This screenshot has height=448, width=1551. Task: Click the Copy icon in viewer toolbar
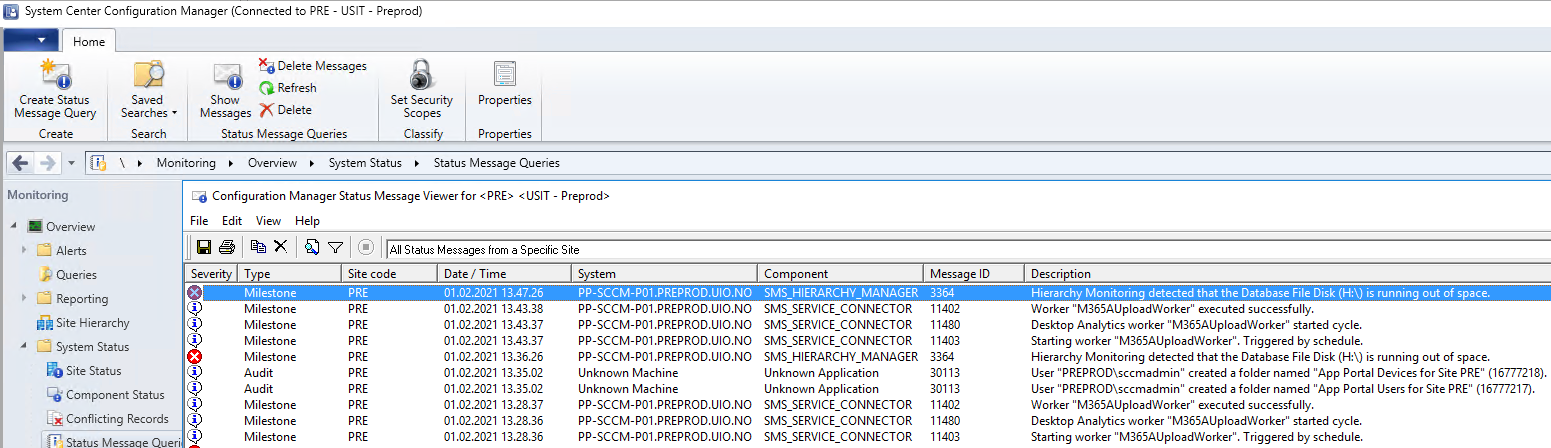click(x=259, y=247)
